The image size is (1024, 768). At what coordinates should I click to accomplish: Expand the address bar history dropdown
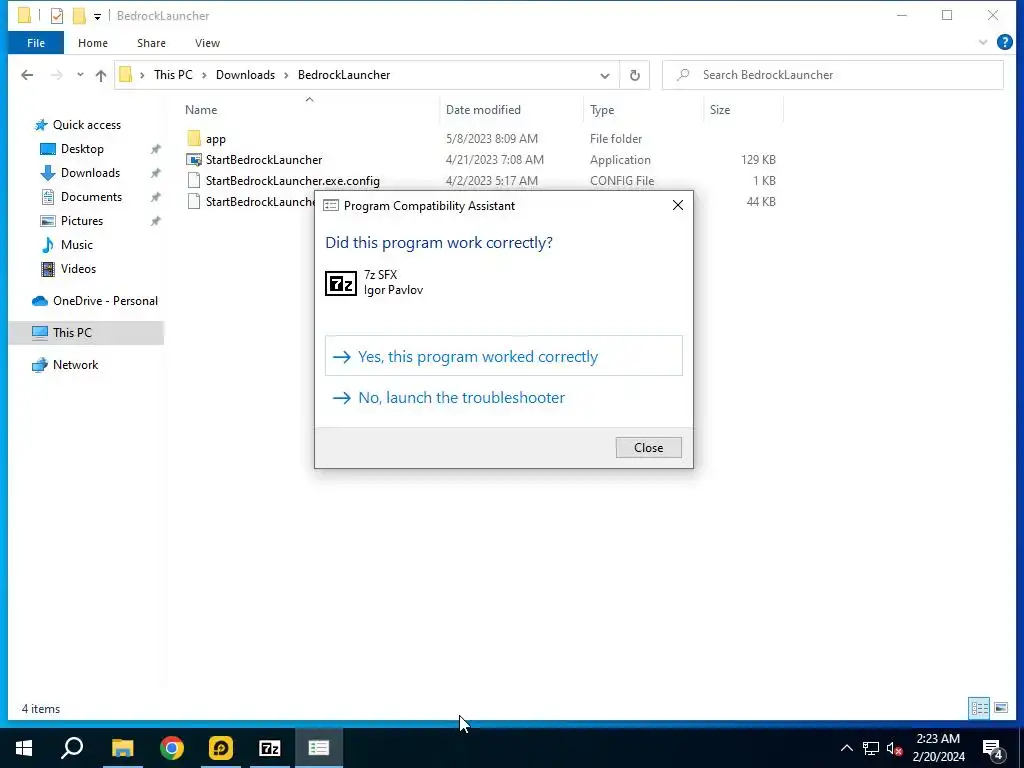pyautogui.click(x=605, y=75)
